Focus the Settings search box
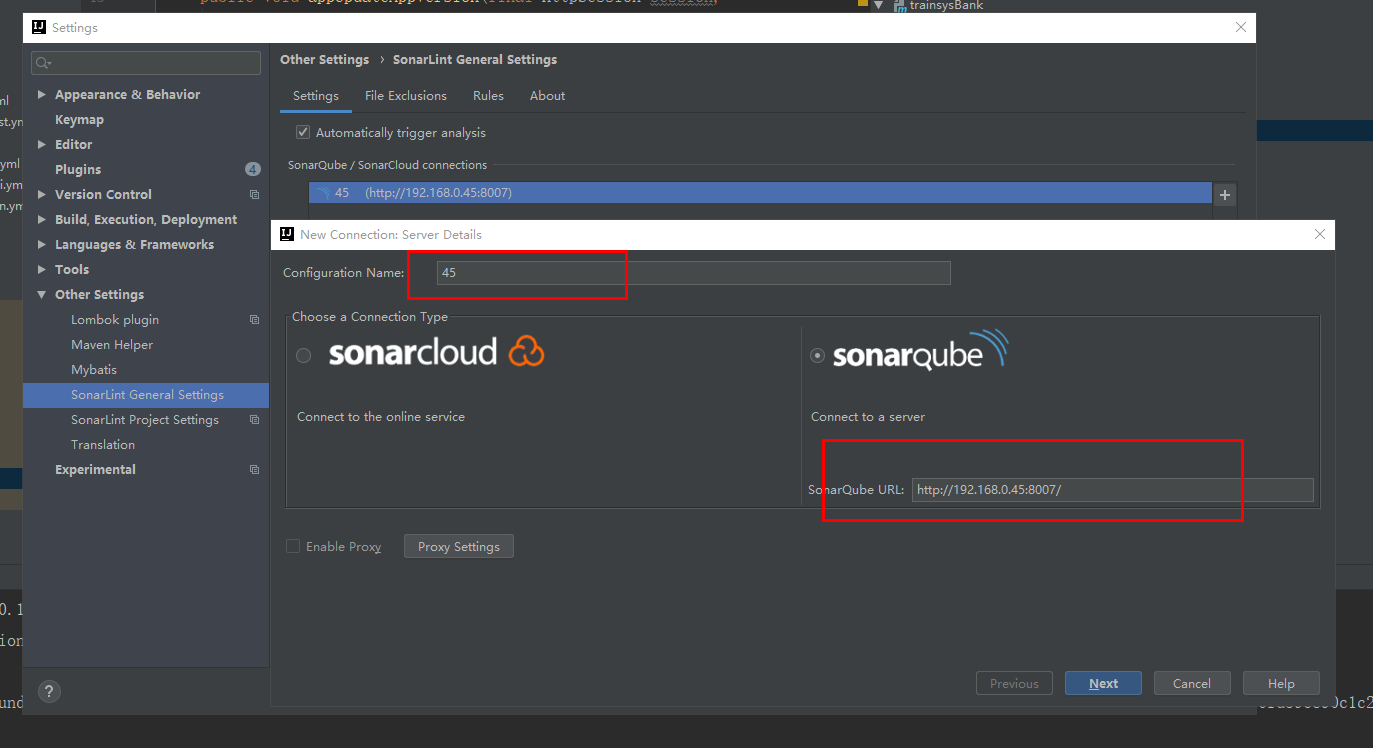1373x748 pixels. click(146, 64)
